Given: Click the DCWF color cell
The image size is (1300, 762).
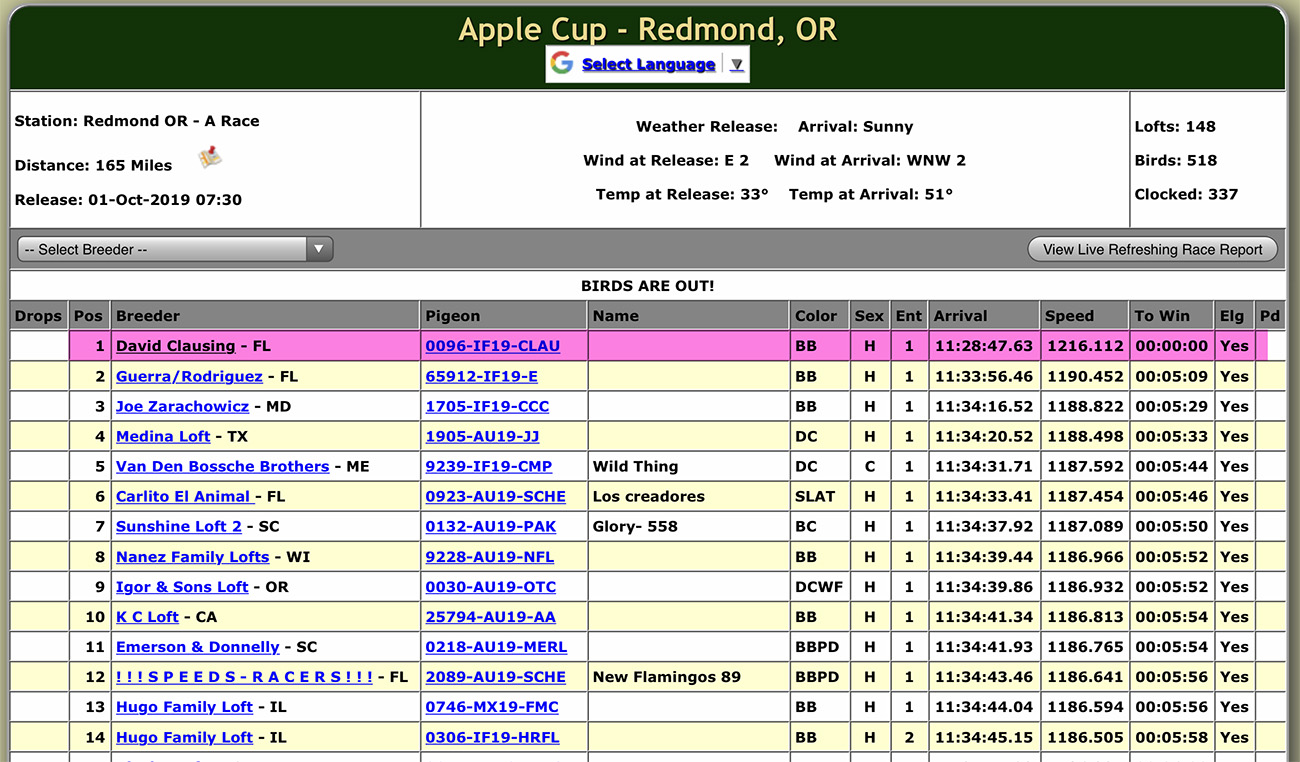Looking at the screenshot, I should (x=819, y=586).
